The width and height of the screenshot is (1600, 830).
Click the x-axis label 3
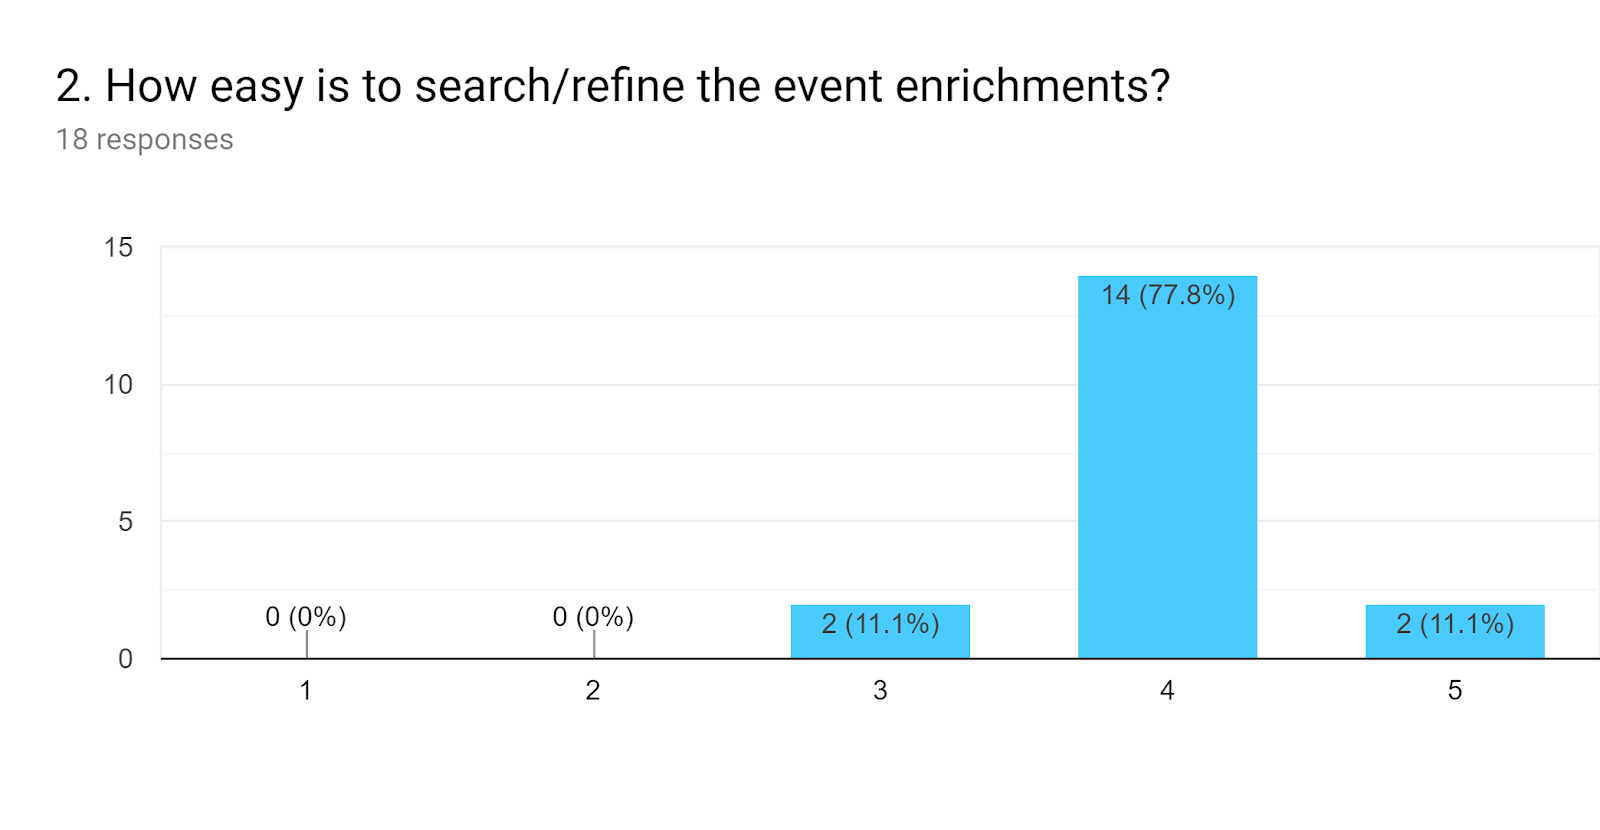pos(880,690)
